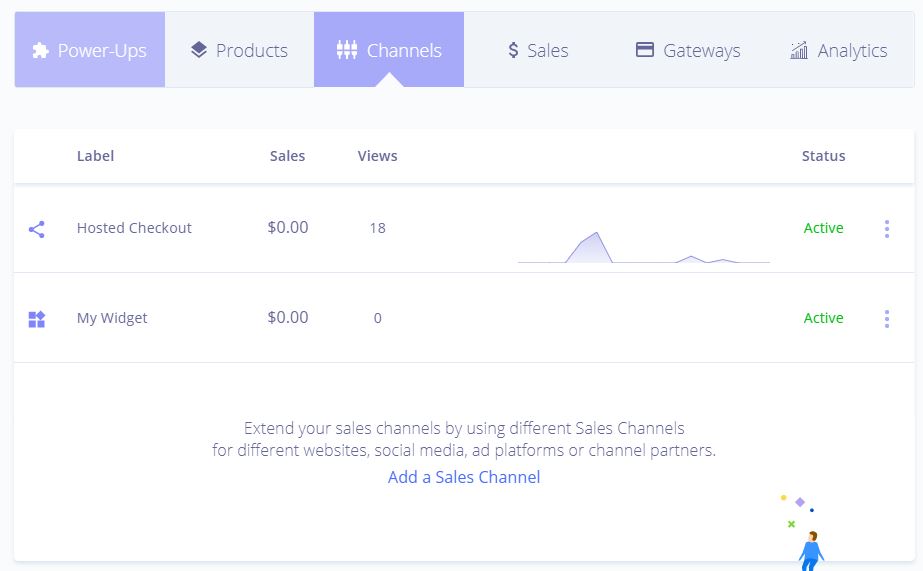This screenshot has width=923, height=571.
Task: Open the Analytics tab
Action: pyautogui.click(x=838, y=50)
